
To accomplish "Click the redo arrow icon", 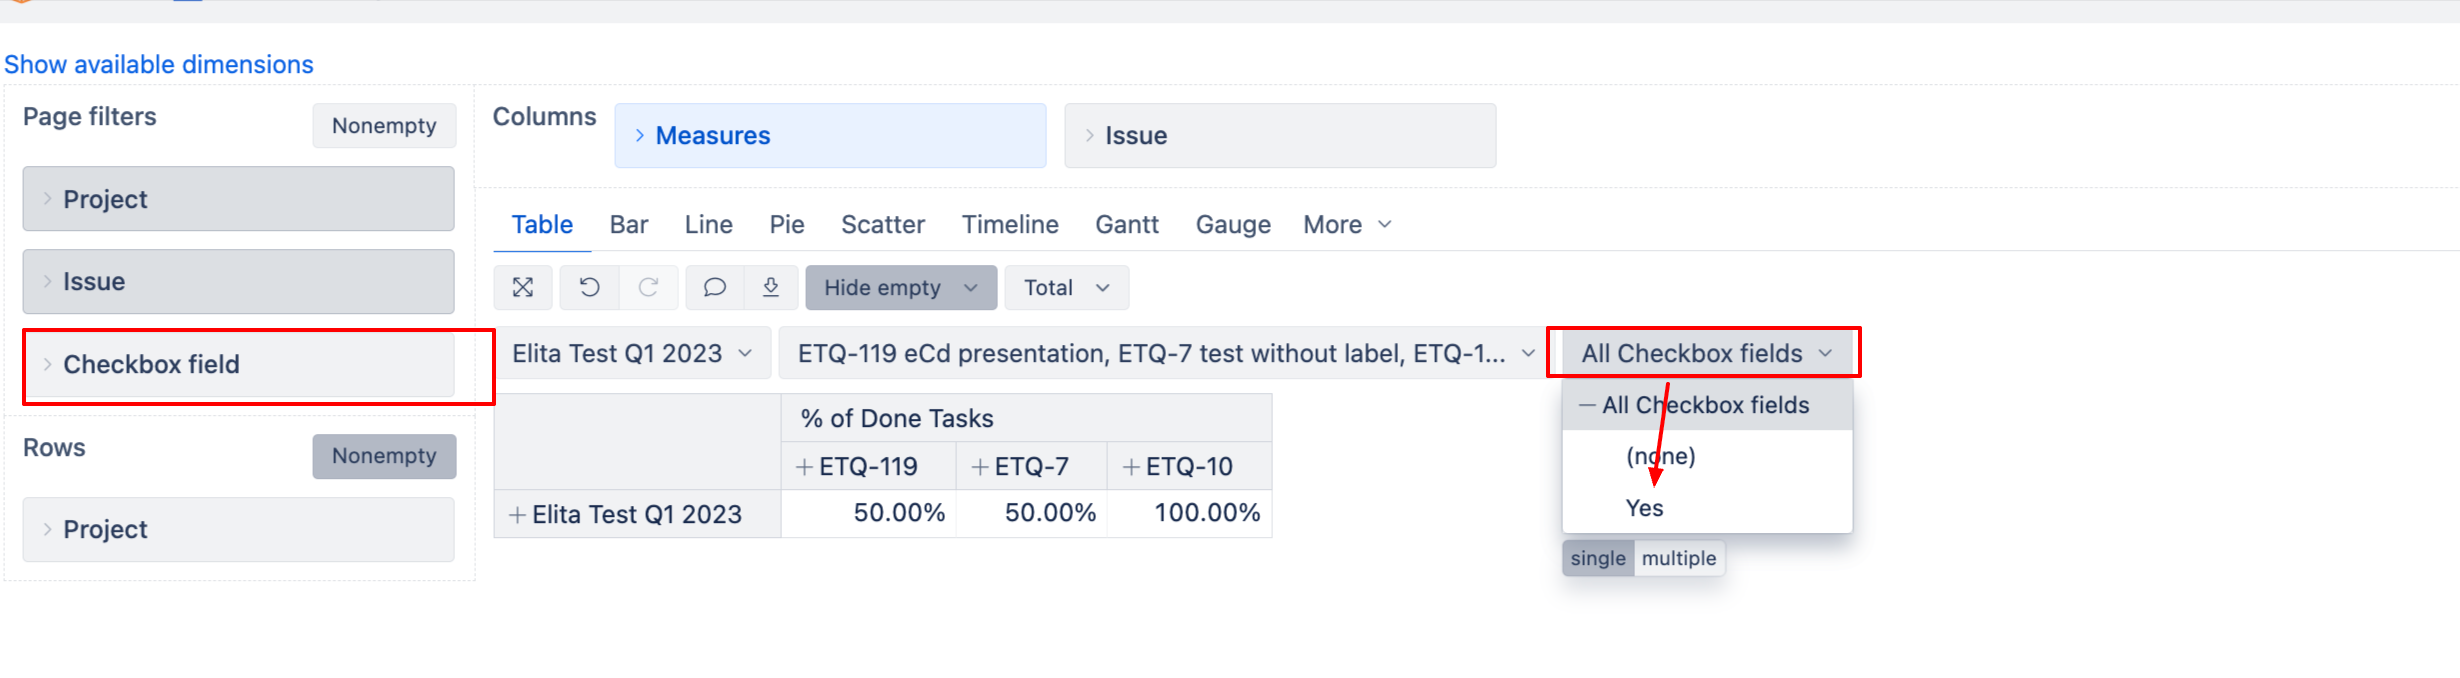I will [649, 288].
